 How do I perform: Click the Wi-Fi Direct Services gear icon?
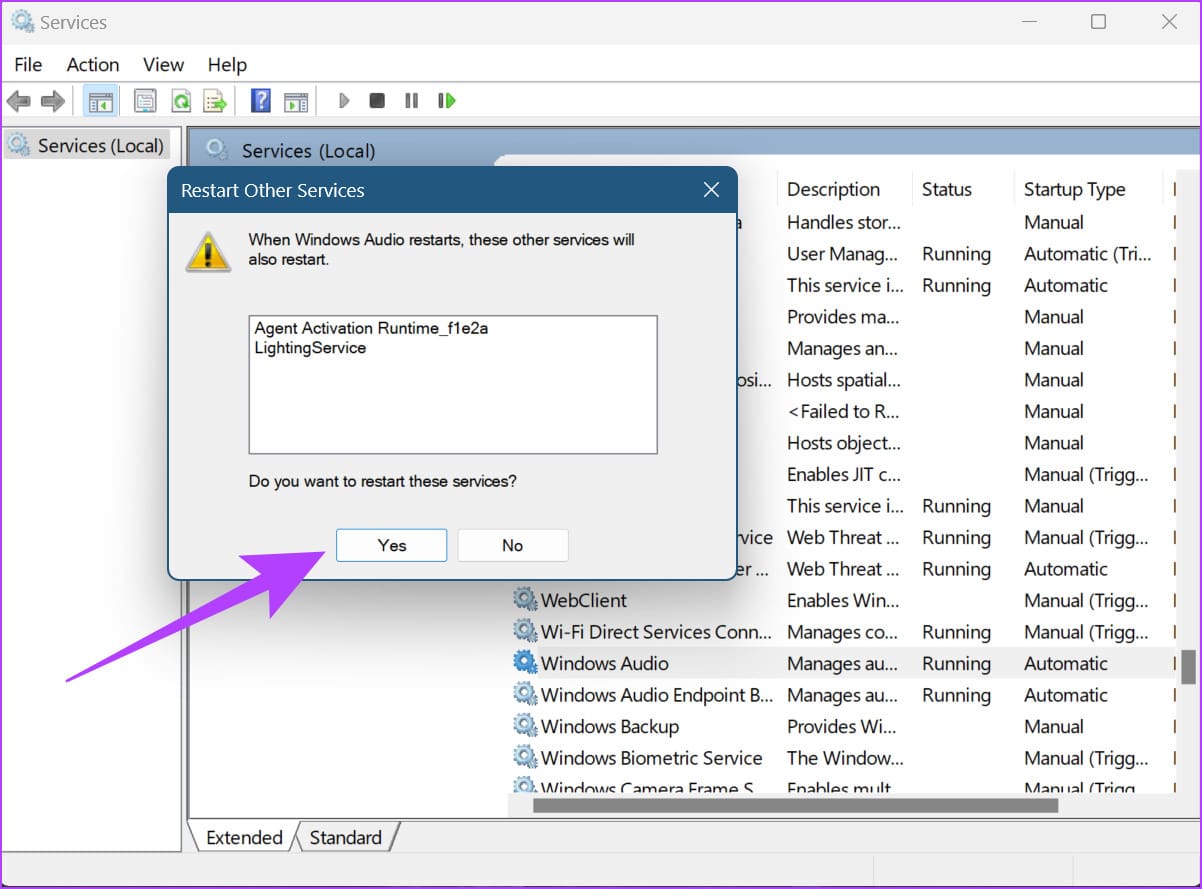[525, 632]
